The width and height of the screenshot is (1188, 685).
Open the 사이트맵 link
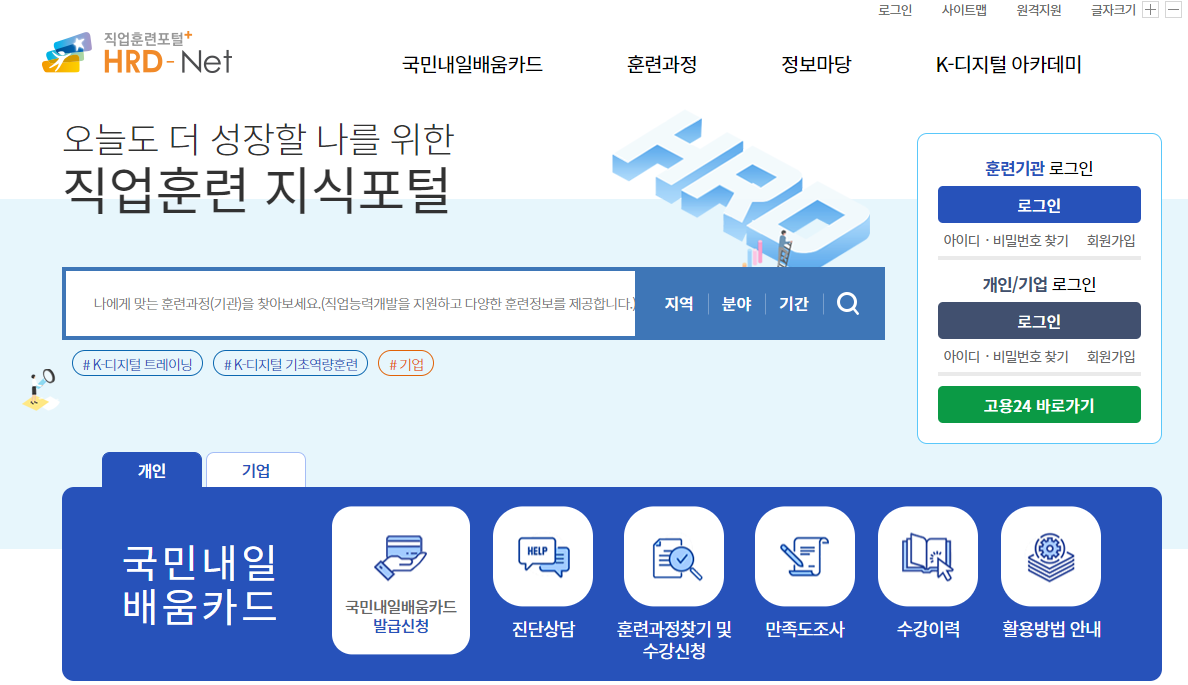[x=964, y=10]
